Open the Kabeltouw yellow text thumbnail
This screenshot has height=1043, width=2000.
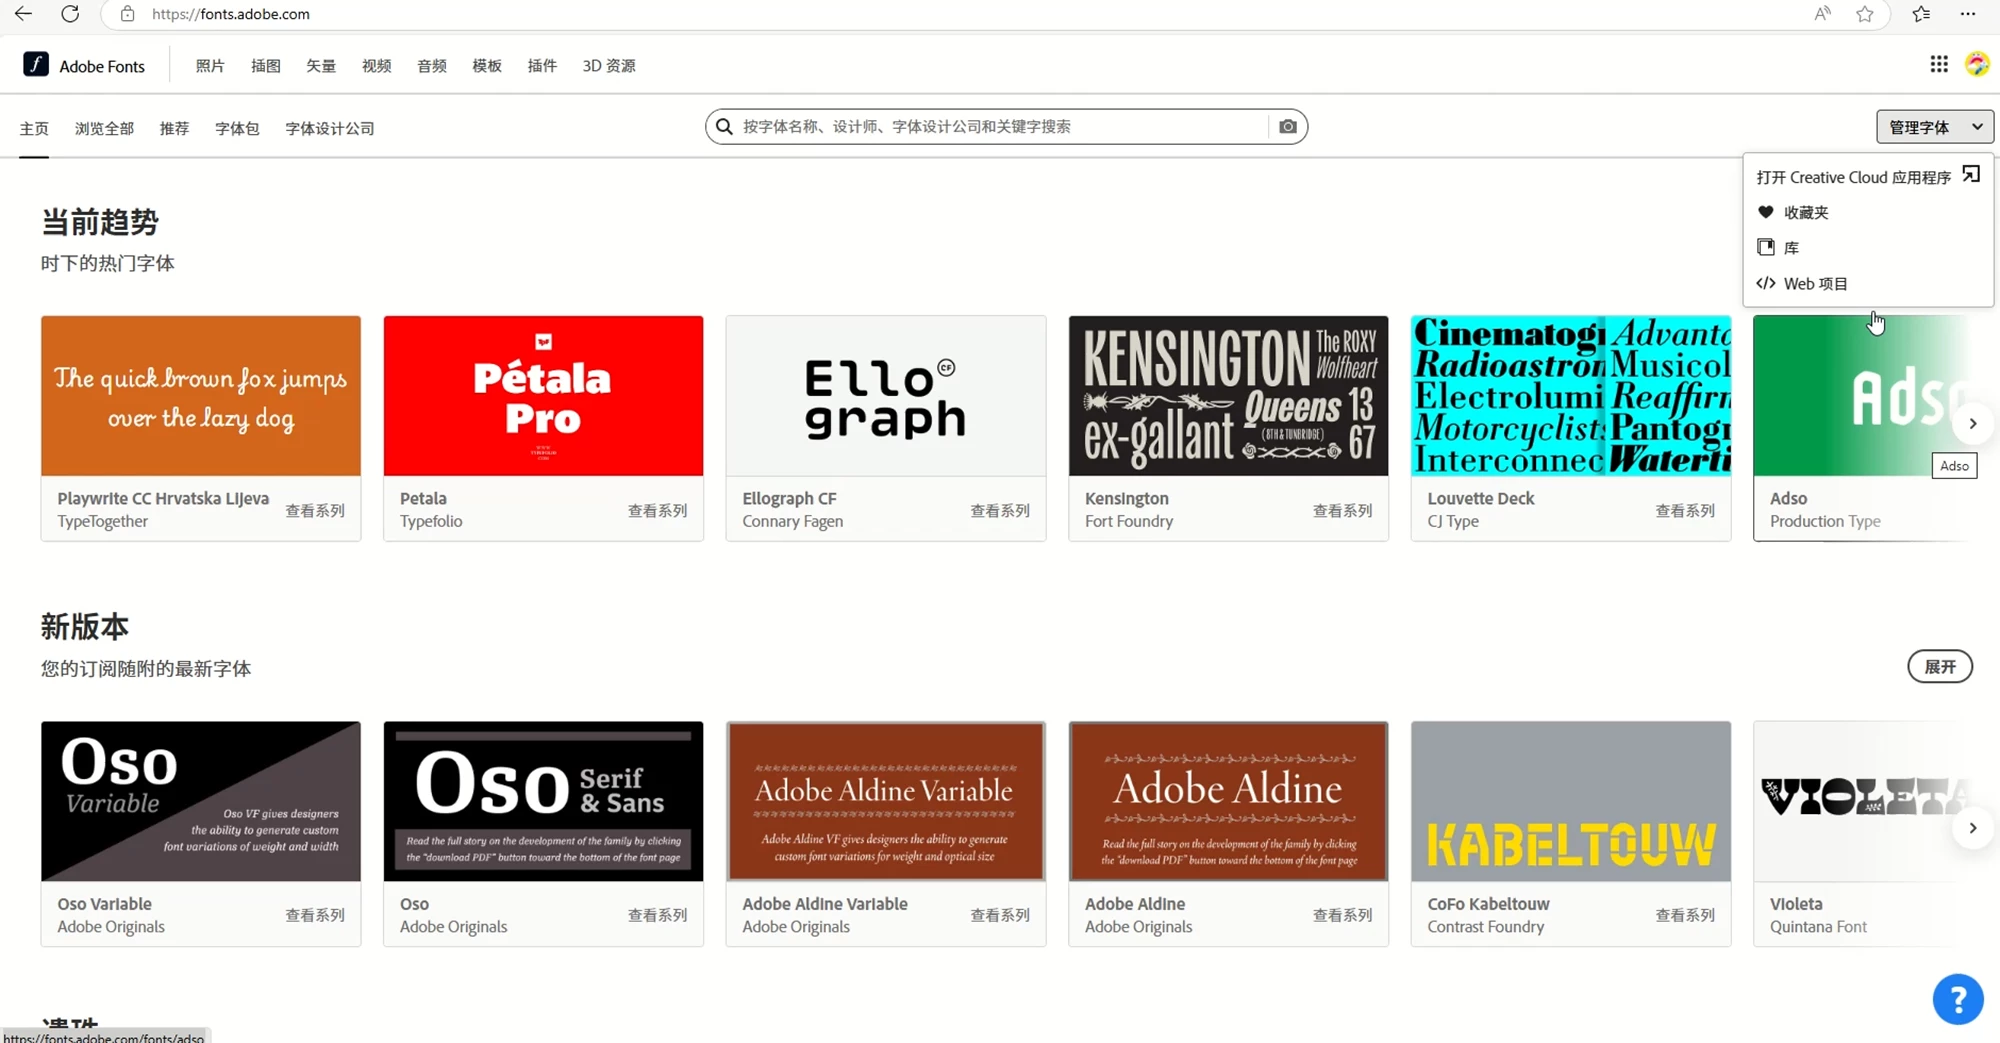(x=1571, y=801)
